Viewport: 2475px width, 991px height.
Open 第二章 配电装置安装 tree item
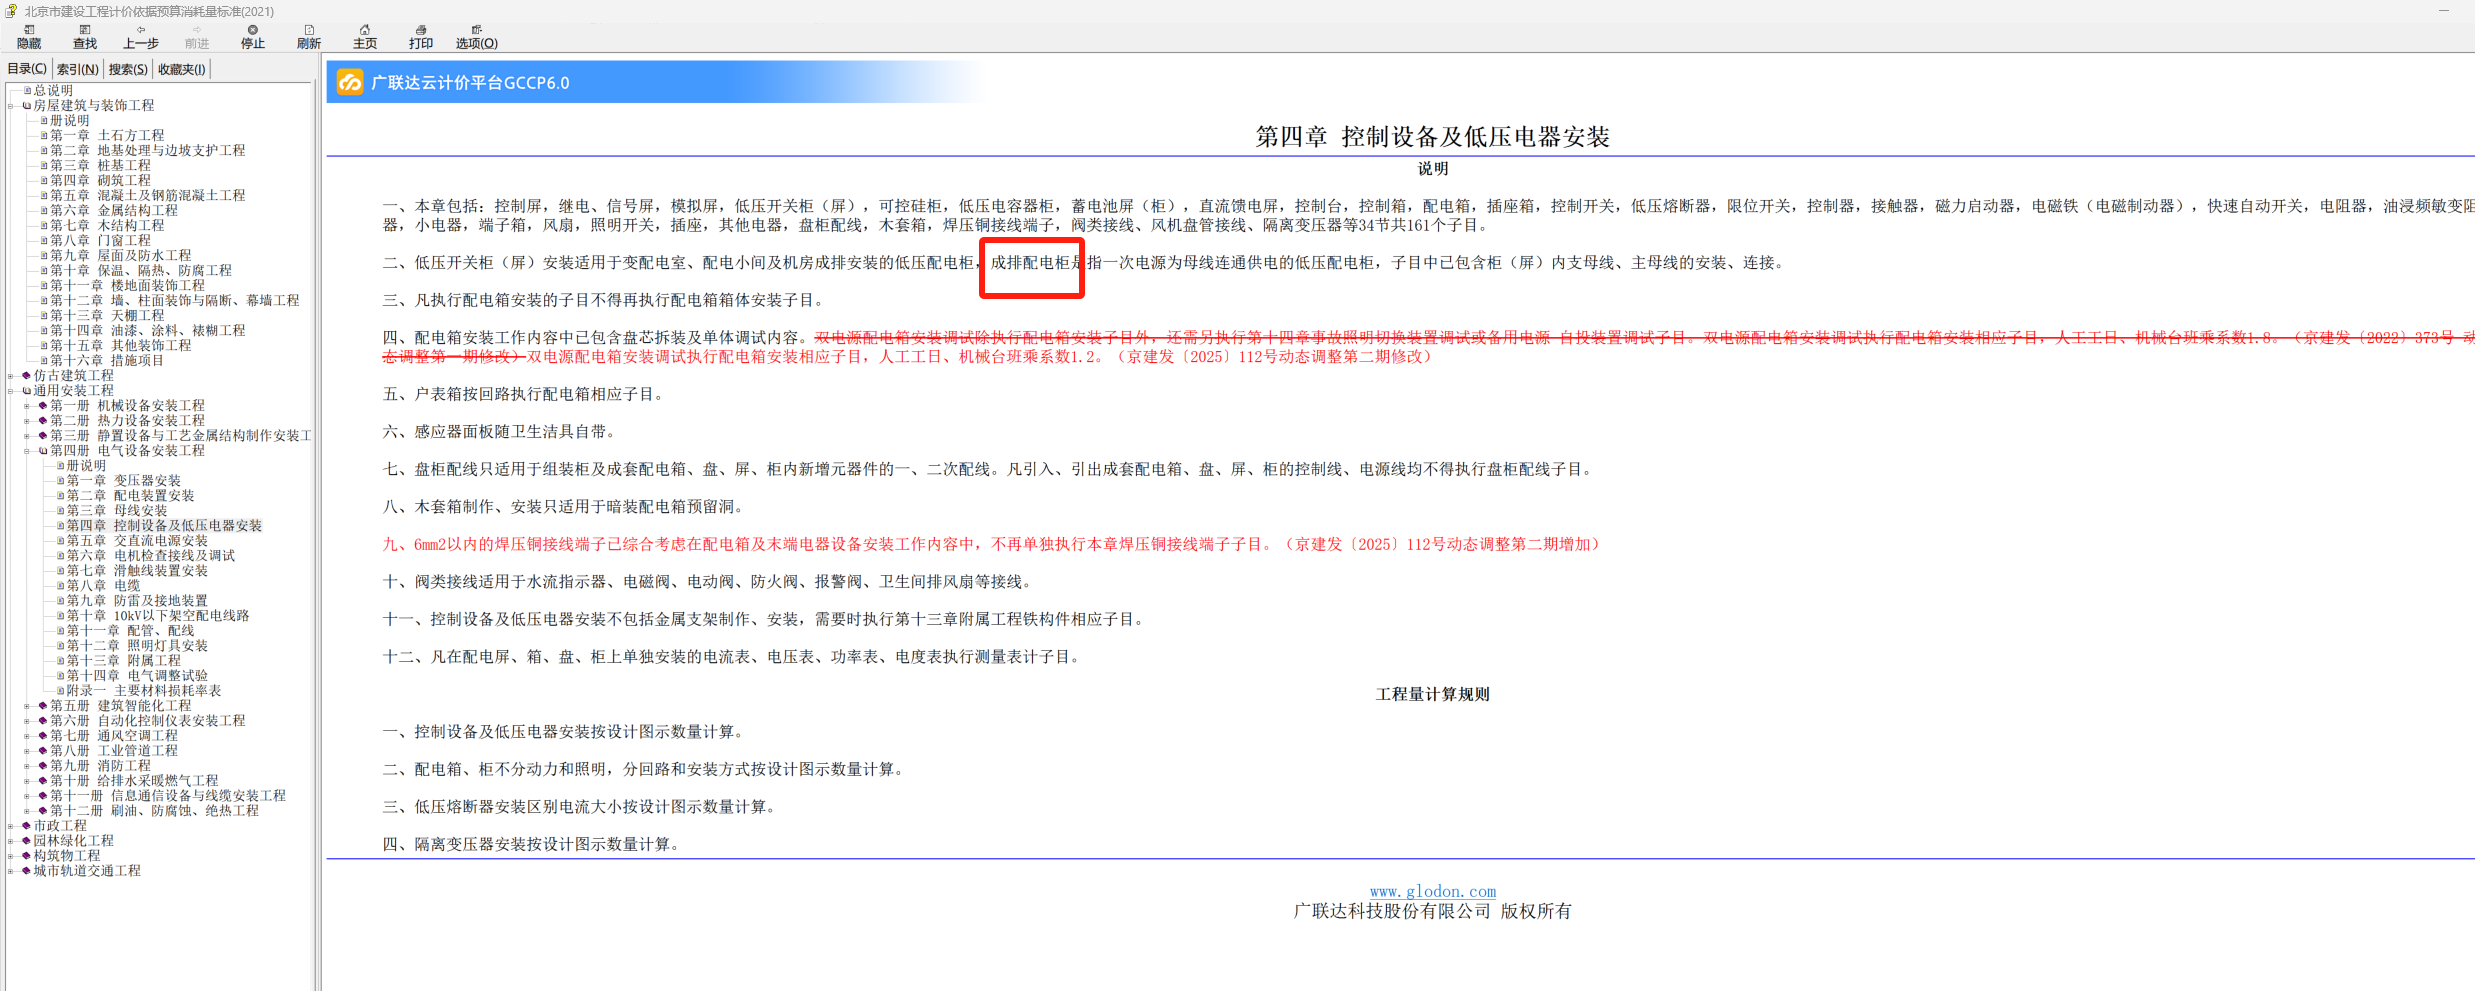coord(131,496)
